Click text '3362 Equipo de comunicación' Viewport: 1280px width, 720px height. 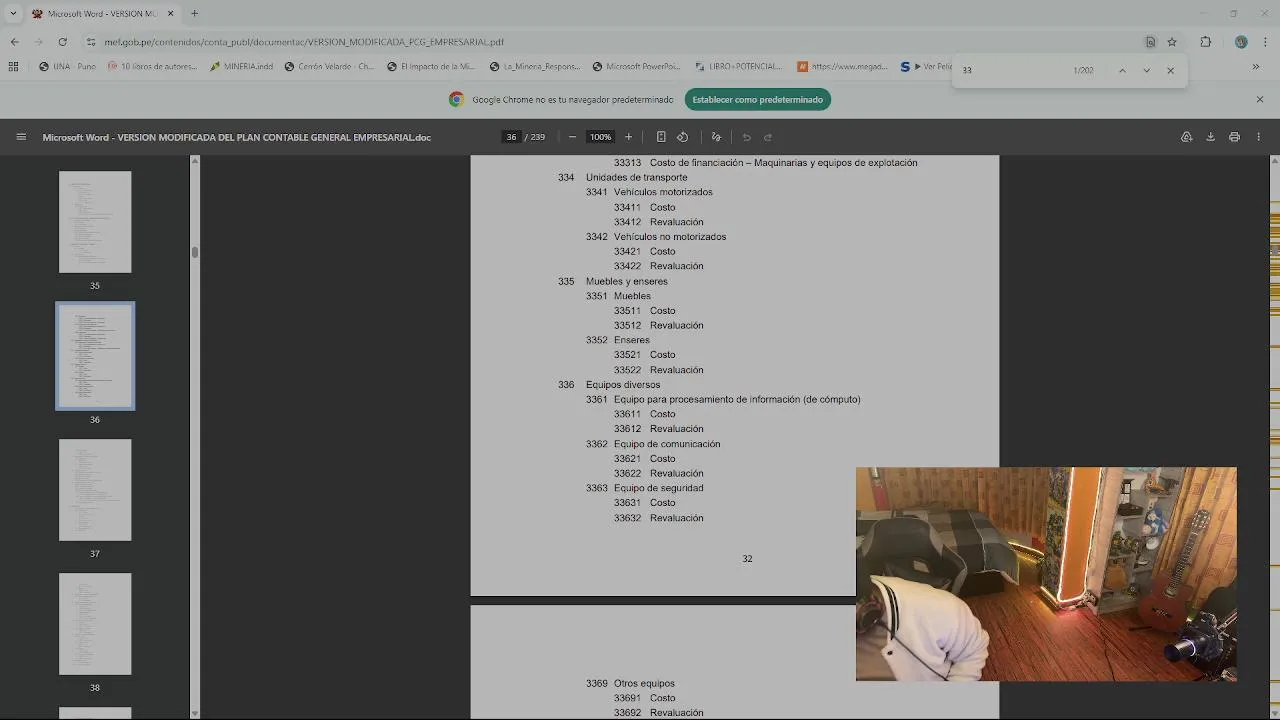pos(653,444)
